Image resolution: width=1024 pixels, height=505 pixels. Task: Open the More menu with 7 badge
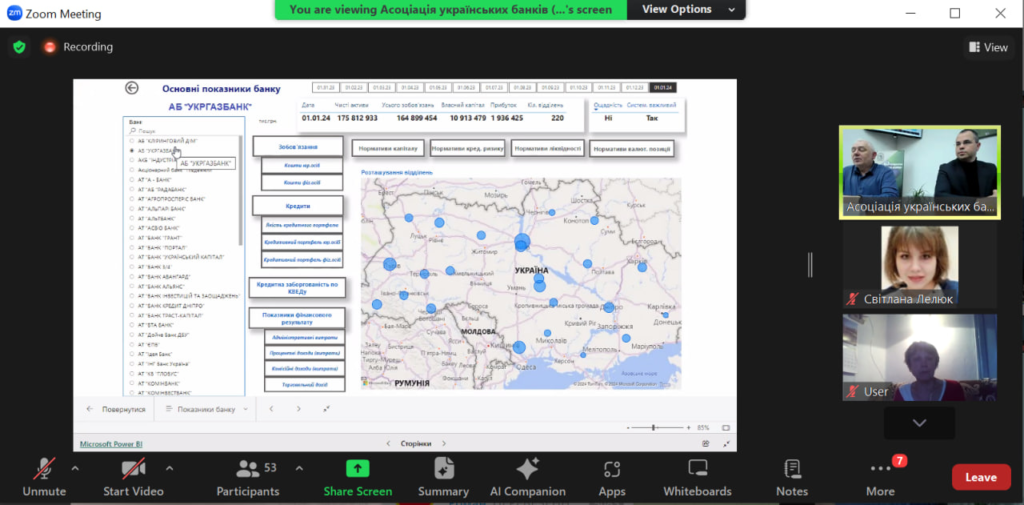point(880,478)
